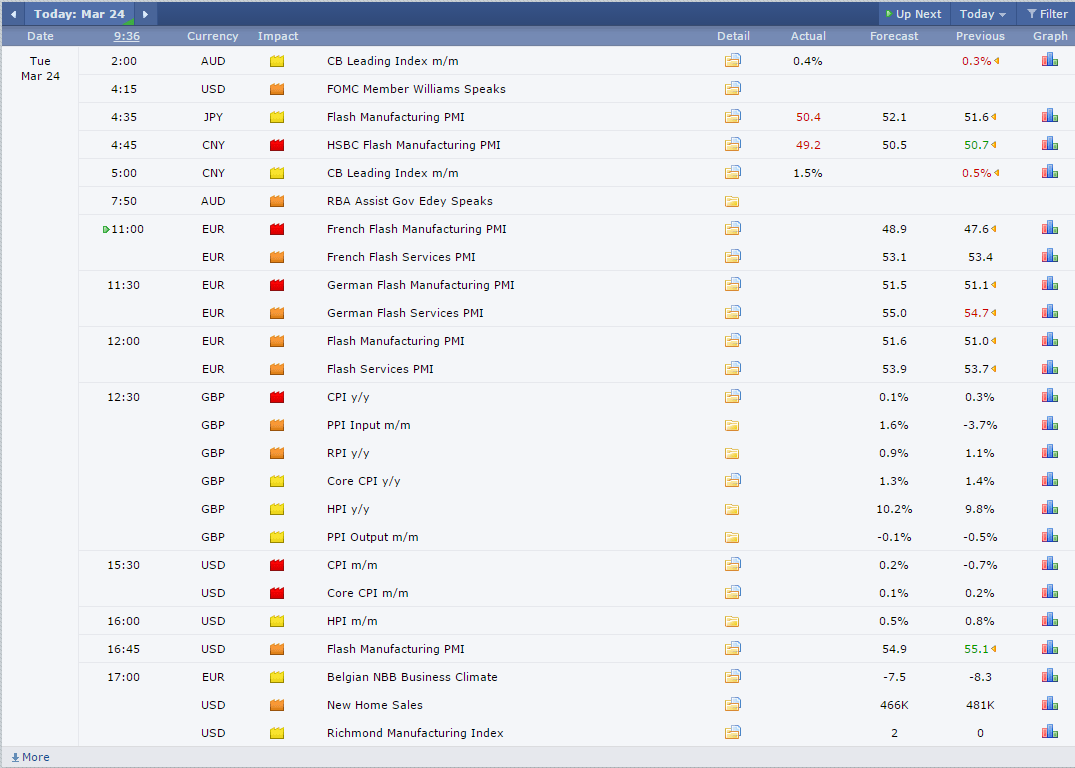Click revision arrow beside German Services previous 54.7
The image size is (1075, 768).
pyautogui.click(x=993, y=313)
